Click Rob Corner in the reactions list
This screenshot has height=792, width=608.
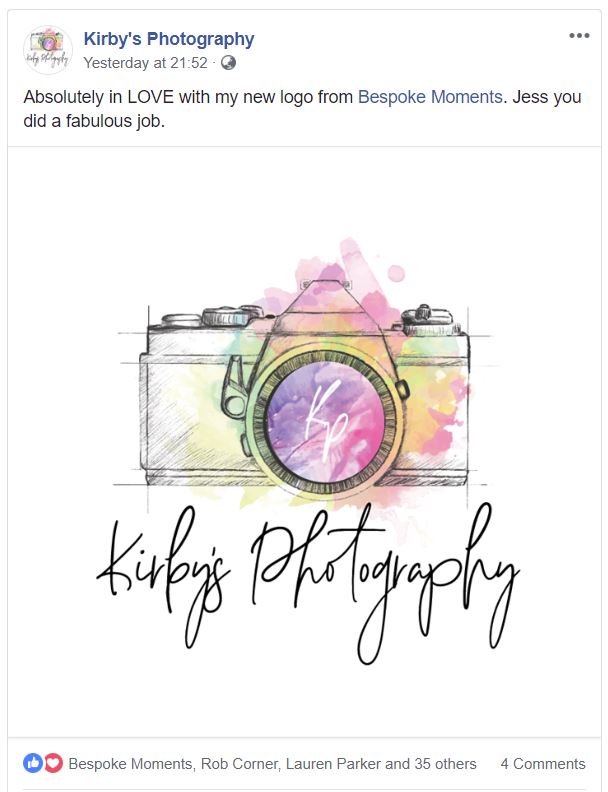(239, 764)
